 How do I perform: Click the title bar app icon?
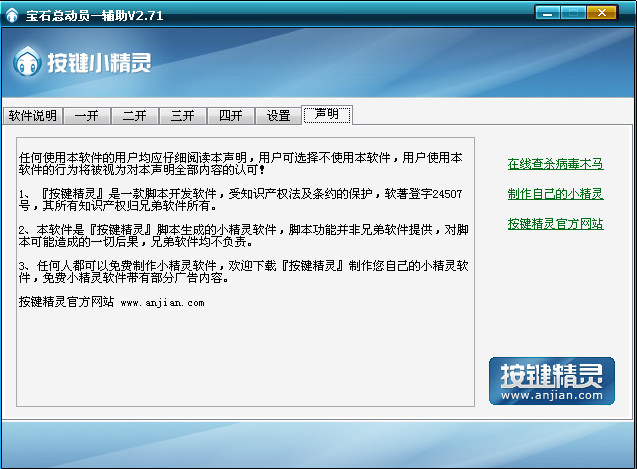pyautogui.click(x=12, y=15)
